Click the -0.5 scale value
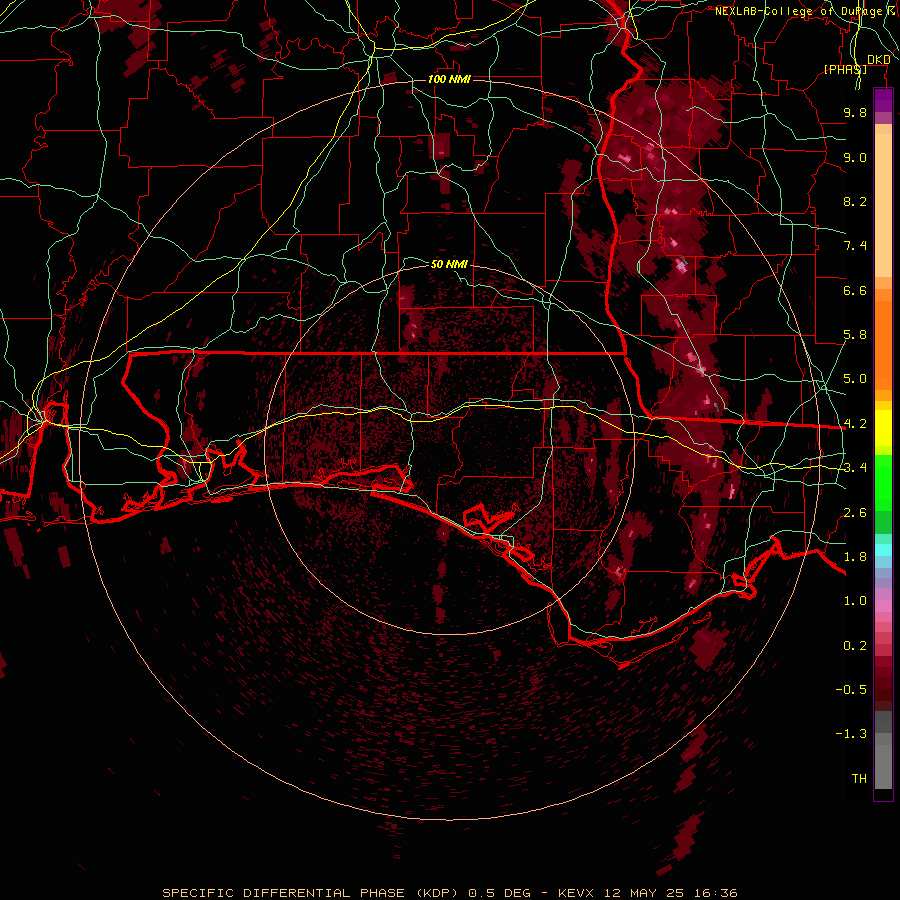 [851, 690]
